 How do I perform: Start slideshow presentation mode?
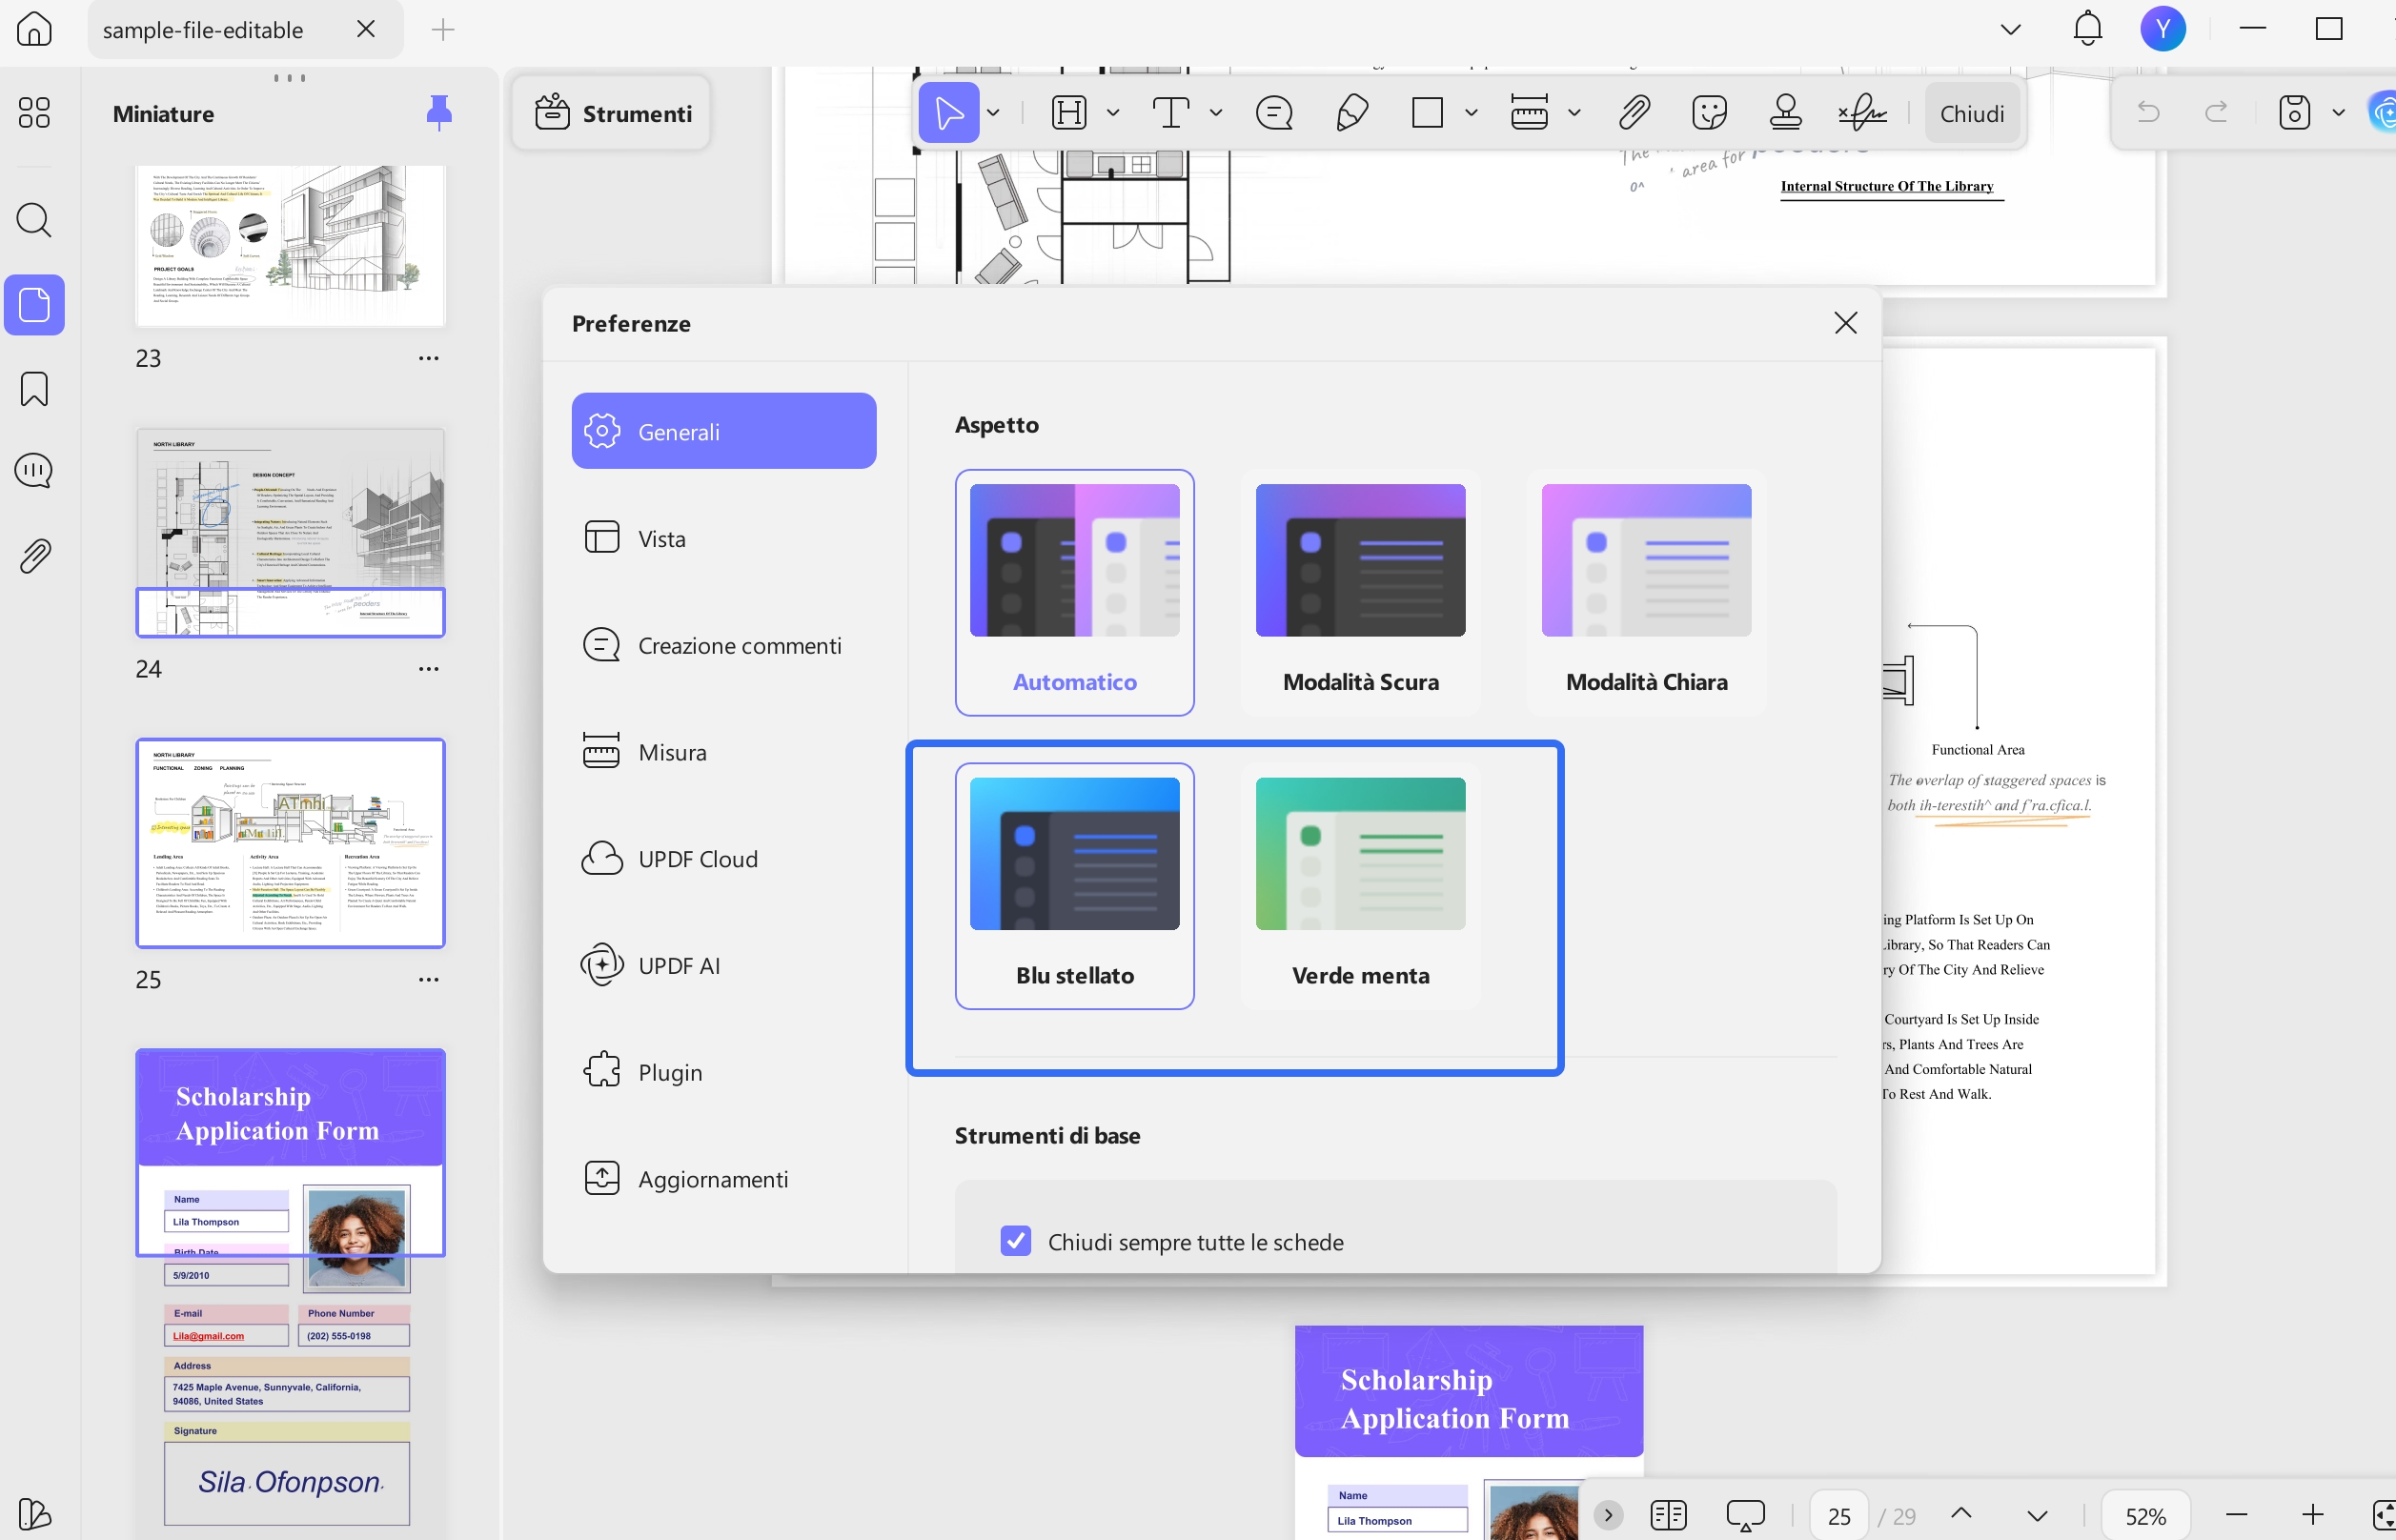[x=1745, y=1515]
